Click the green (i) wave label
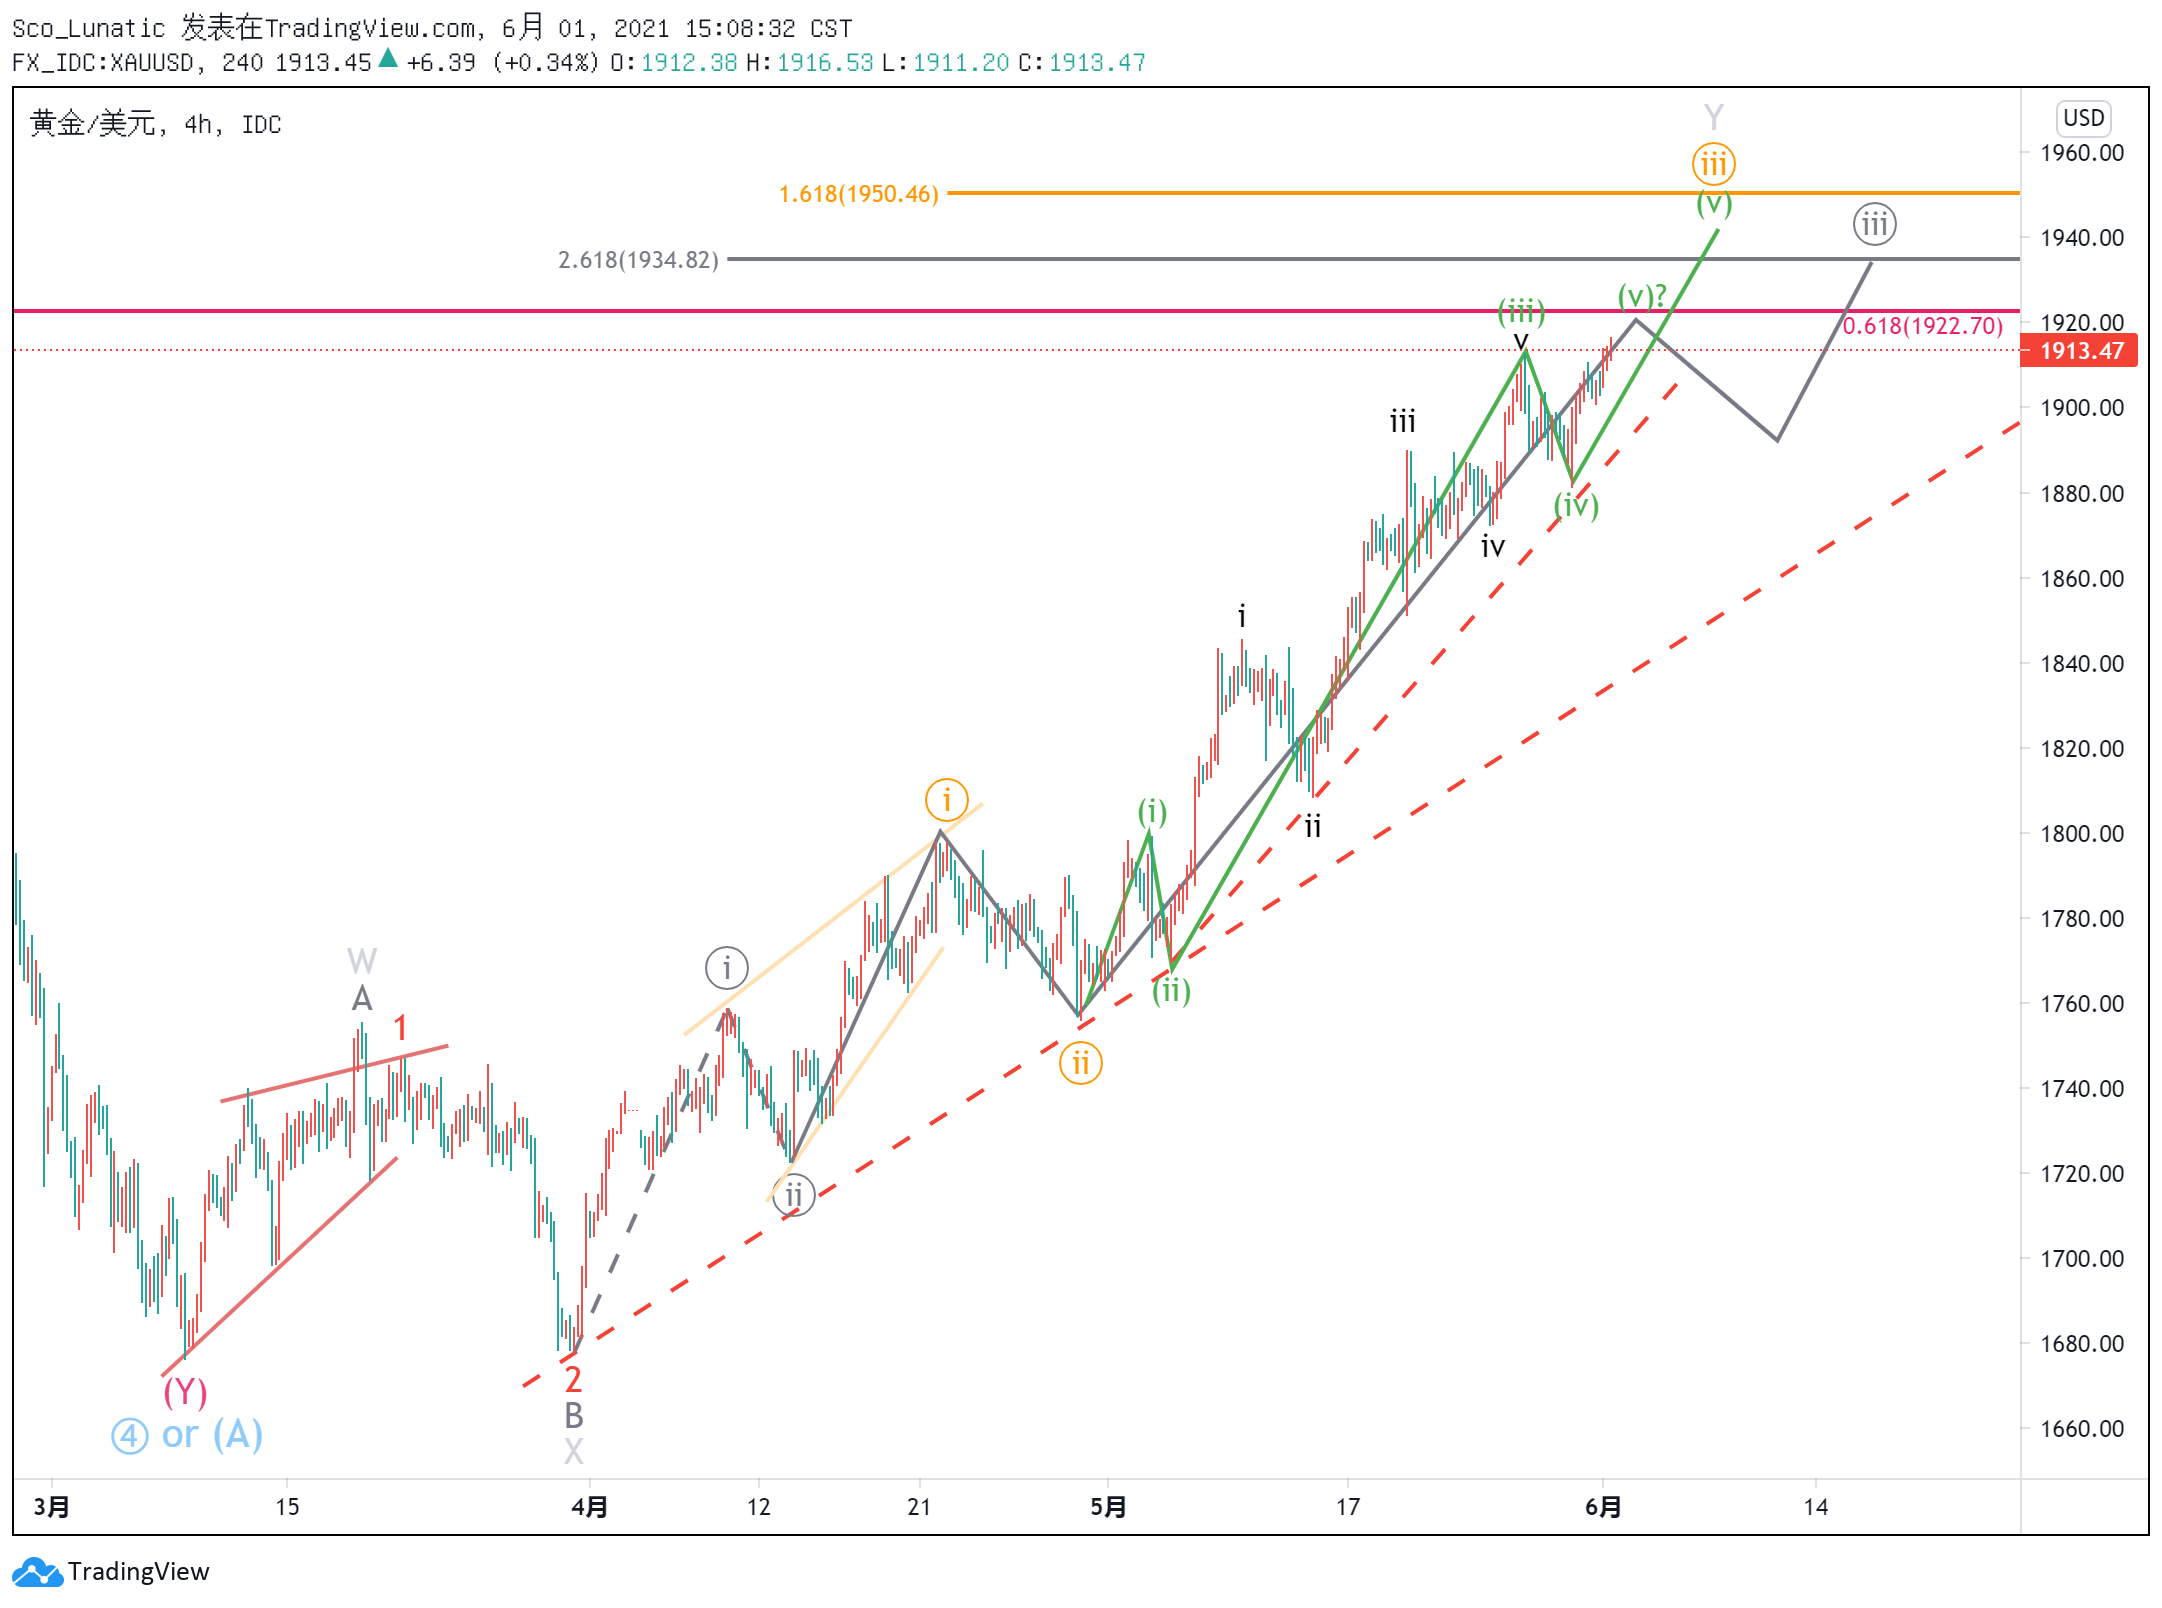 pyautogui.click(x=1152, y=811)
